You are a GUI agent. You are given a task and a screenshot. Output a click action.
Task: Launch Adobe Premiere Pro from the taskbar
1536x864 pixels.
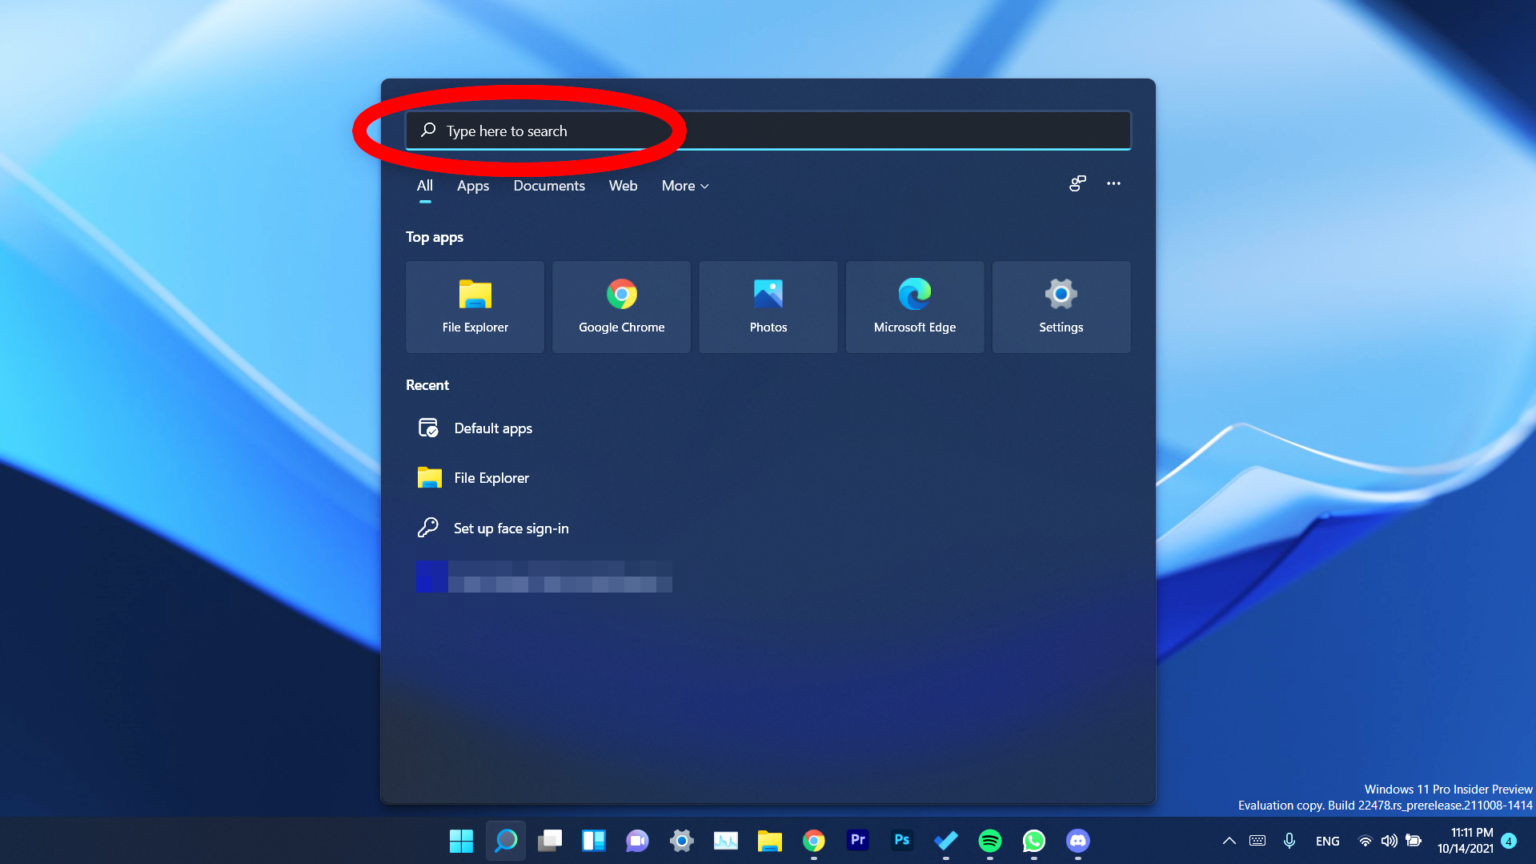point(858,841)
